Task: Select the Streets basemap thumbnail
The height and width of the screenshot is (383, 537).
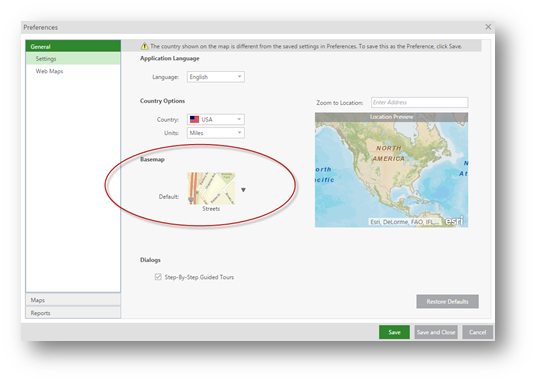Action: pyautogui.click(x=211, y=188)
